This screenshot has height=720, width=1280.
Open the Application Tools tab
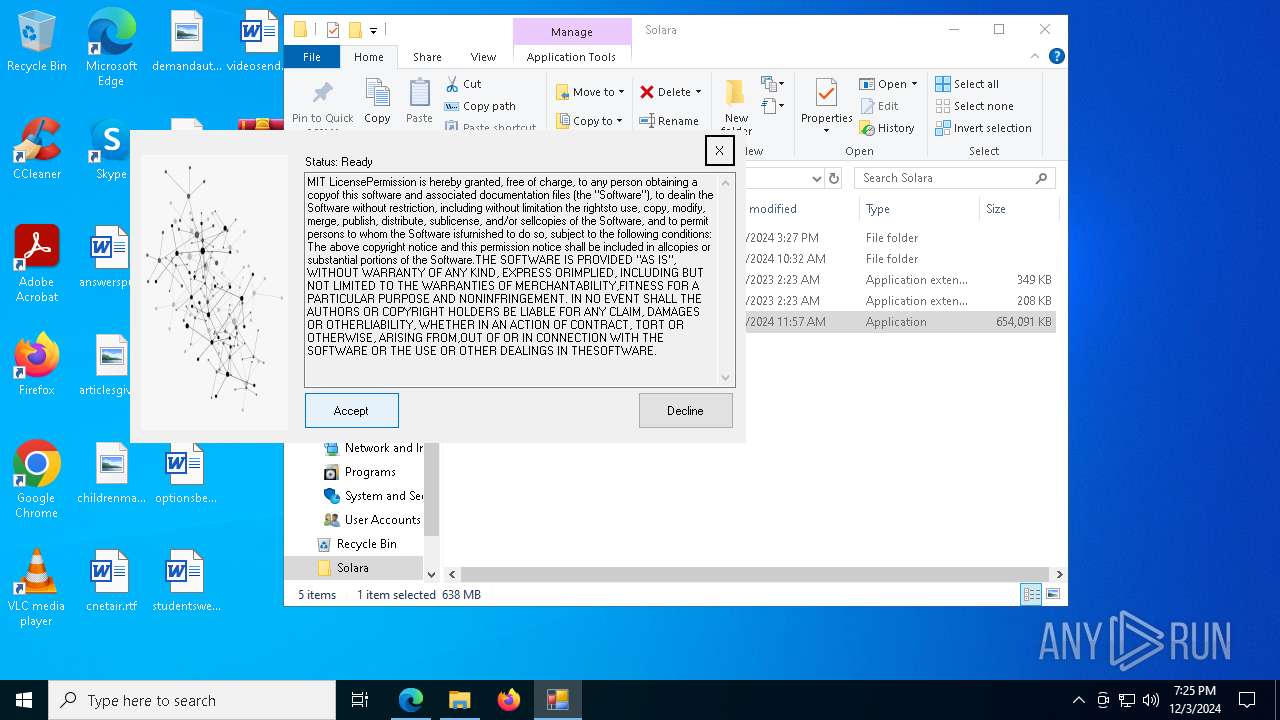[x=571, y=57]
